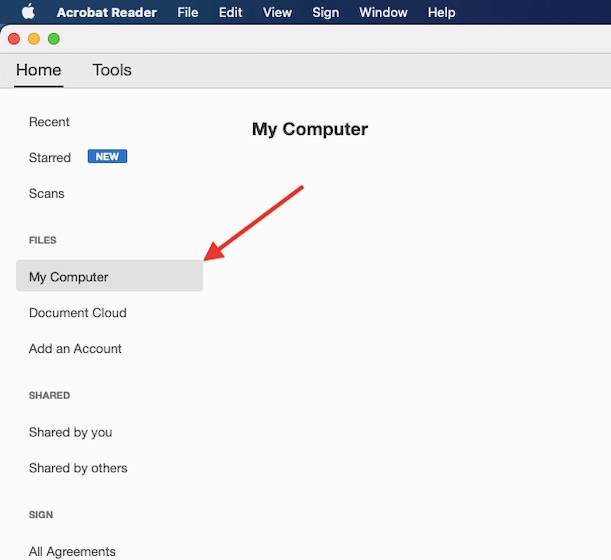Click the My Computer page heading
Screen dimensions: 611x560
(310, 129)
